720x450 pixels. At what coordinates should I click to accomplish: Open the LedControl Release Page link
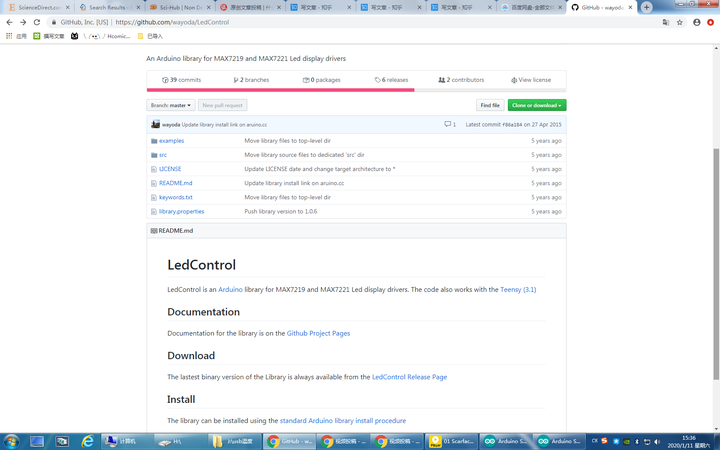point(409,377)
